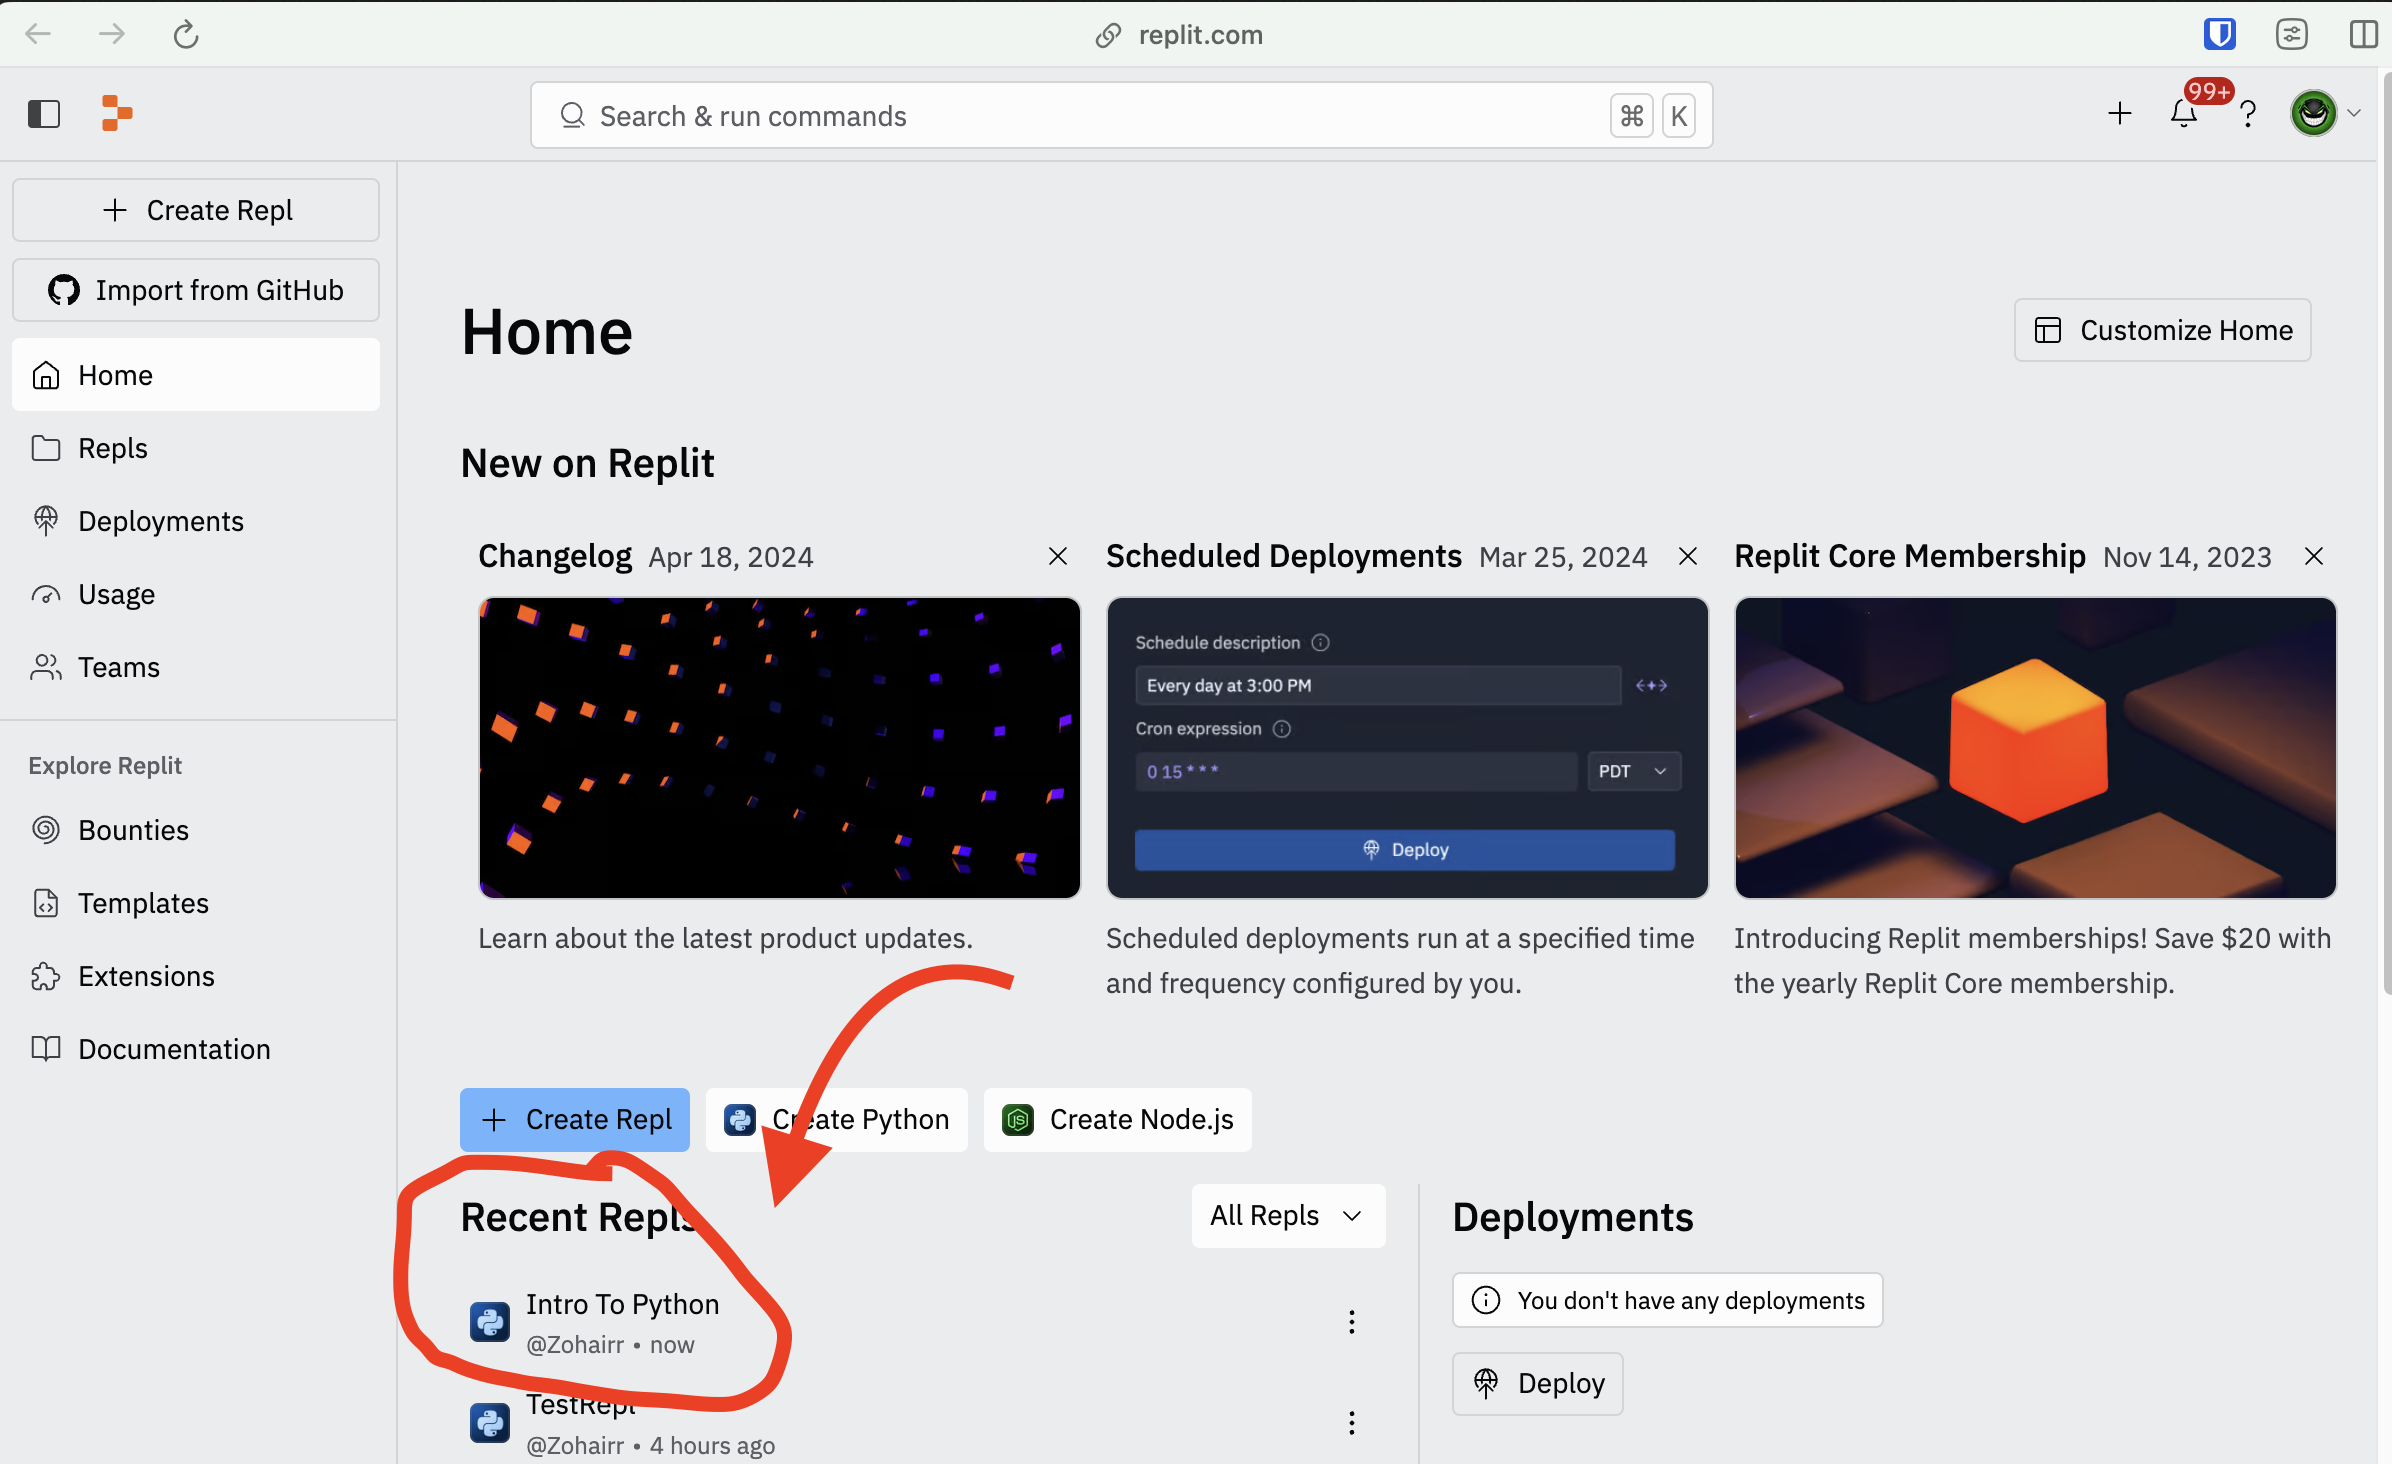Click the 'You don't have any deployments' notice
Viewport: 2392px width, 1464px height.
click(x=1667, y=1300)
